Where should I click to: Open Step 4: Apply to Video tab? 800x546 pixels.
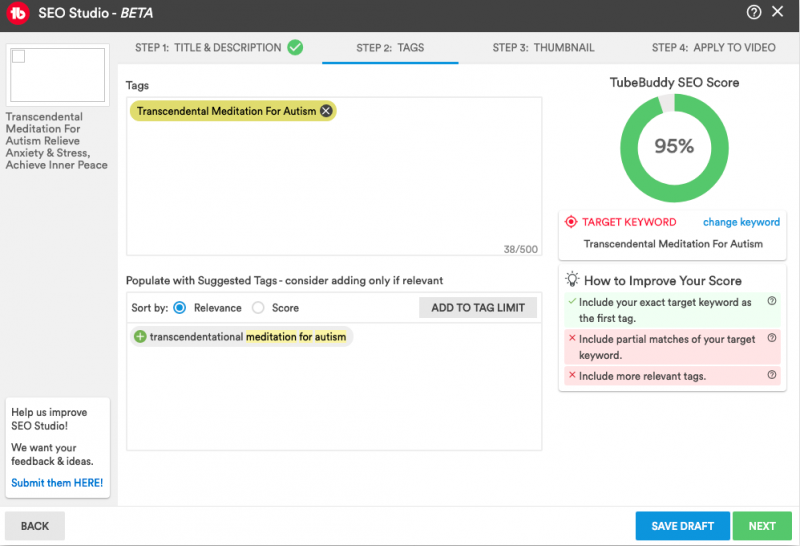(712, 47)
